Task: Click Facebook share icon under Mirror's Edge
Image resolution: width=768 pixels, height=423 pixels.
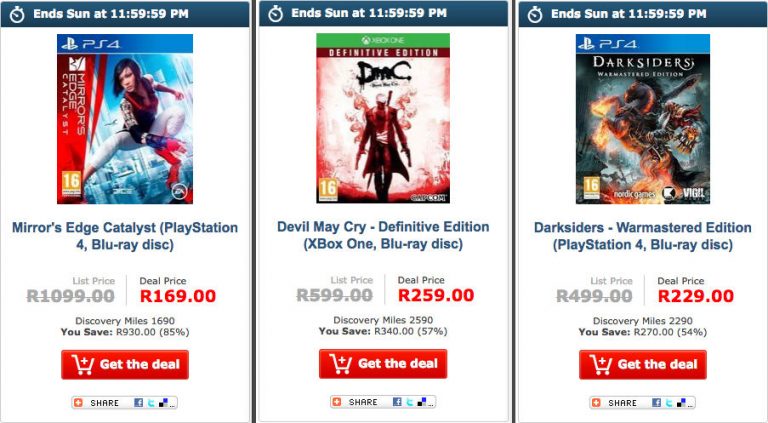Action: pyautogui.click(x=139, y=402)
